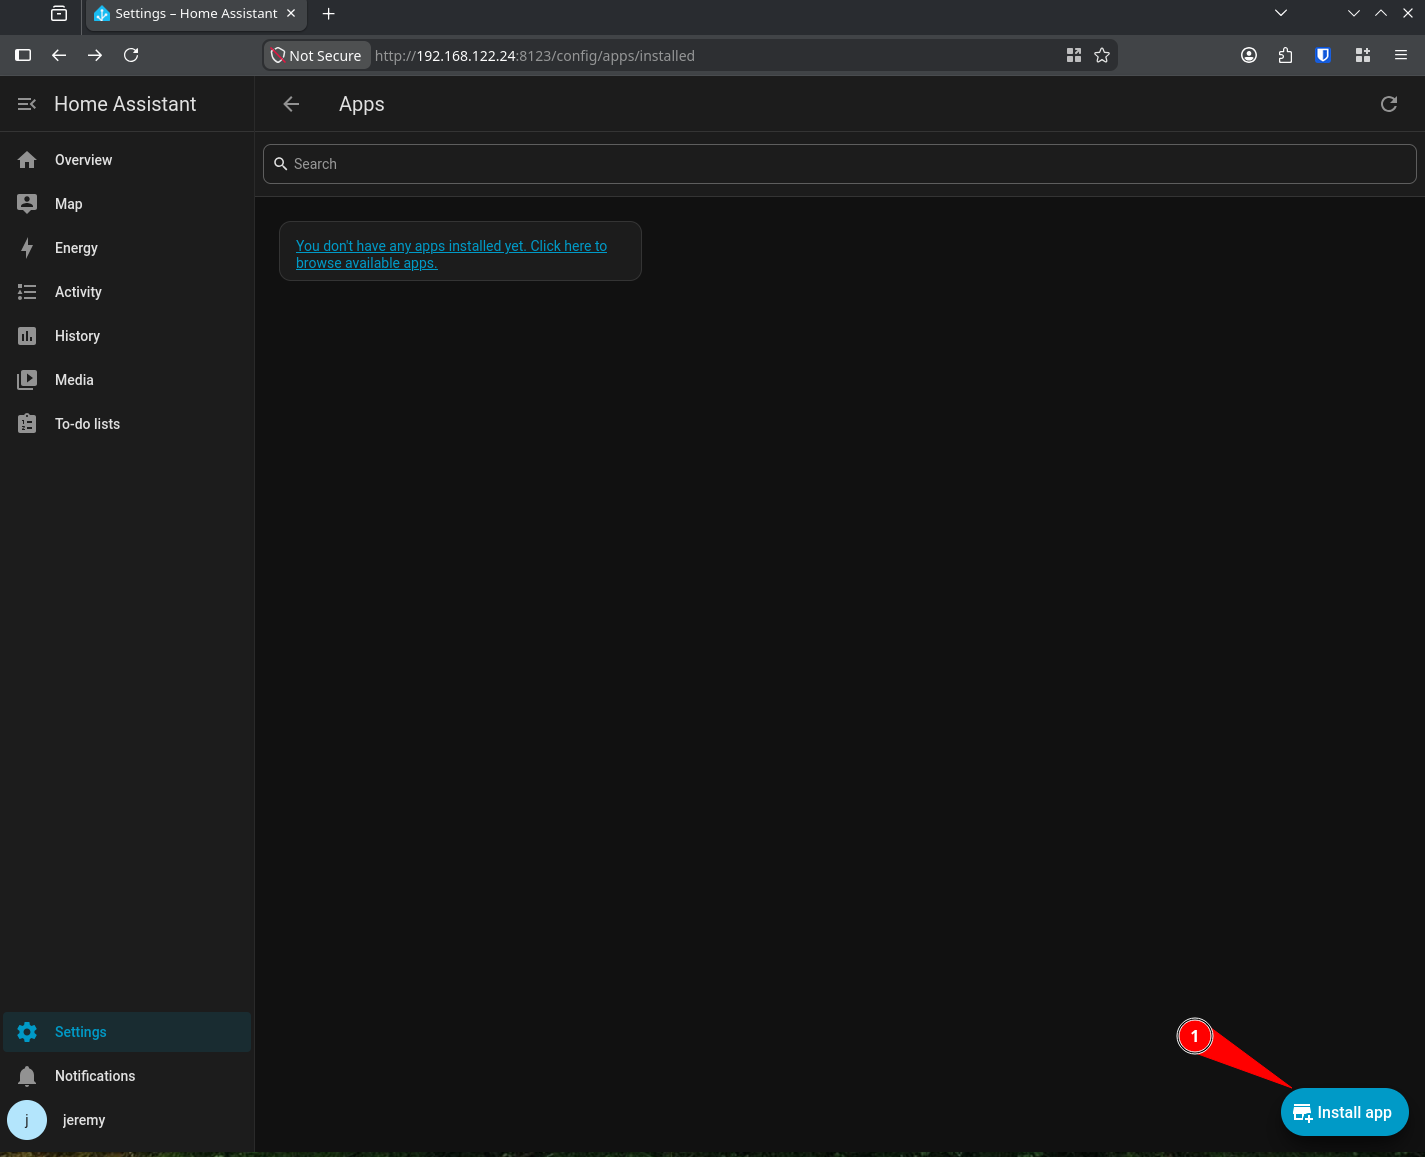Open a new browser tab
1425x1157 pixels.
pos(328,13)
